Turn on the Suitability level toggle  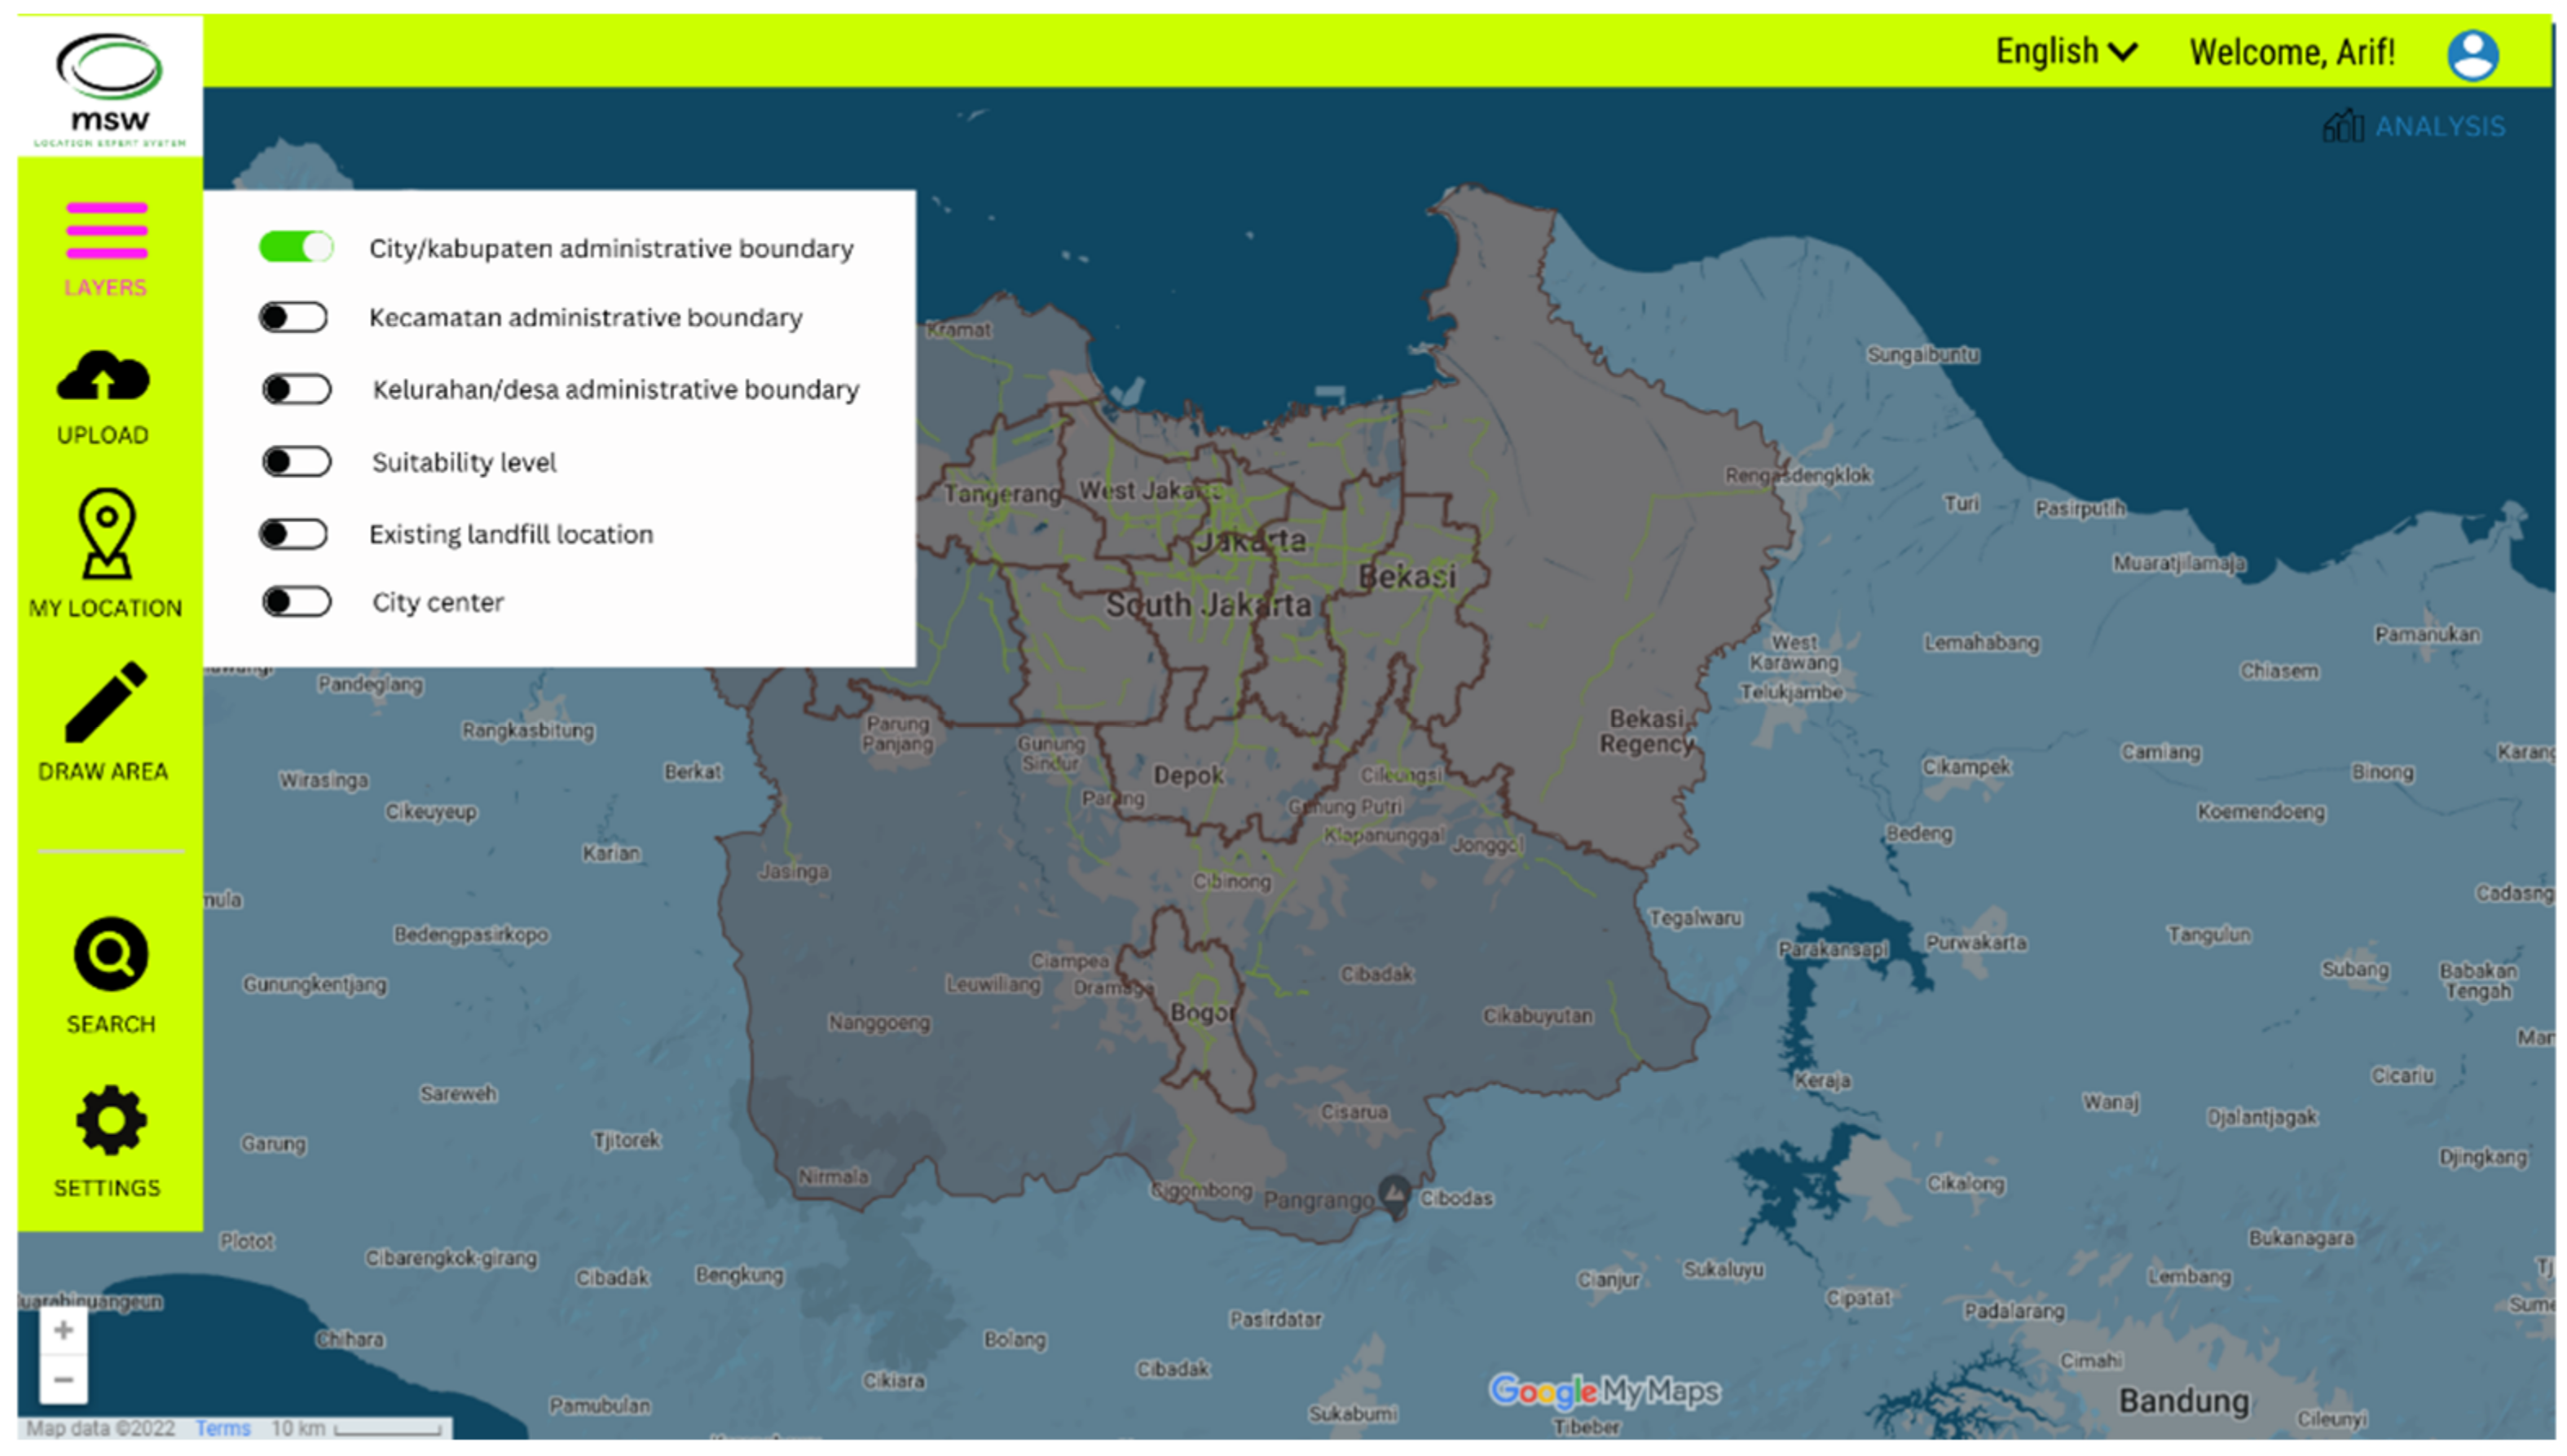point(296,462)
